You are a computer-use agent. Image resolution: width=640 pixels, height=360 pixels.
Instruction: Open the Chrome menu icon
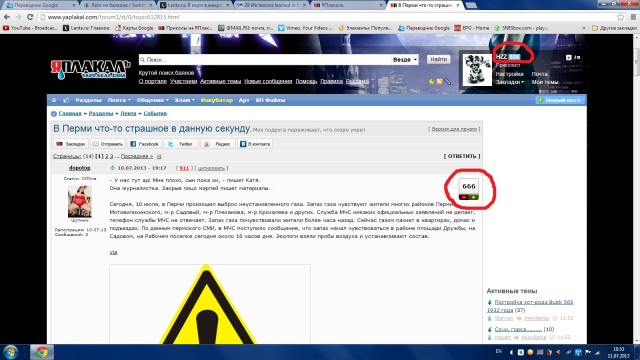633,17
